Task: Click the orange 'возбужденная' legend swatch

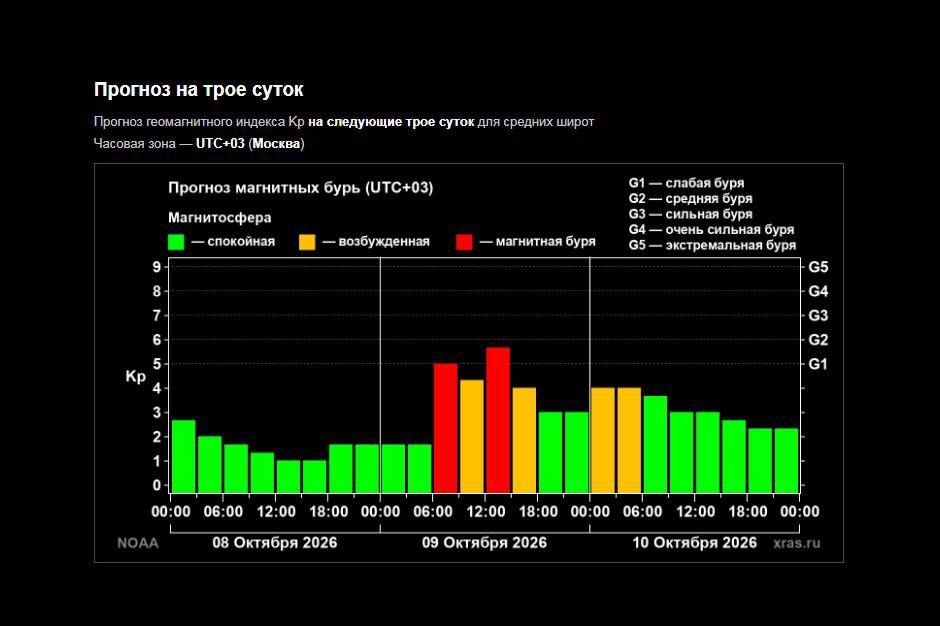Action: pos(307,242)
